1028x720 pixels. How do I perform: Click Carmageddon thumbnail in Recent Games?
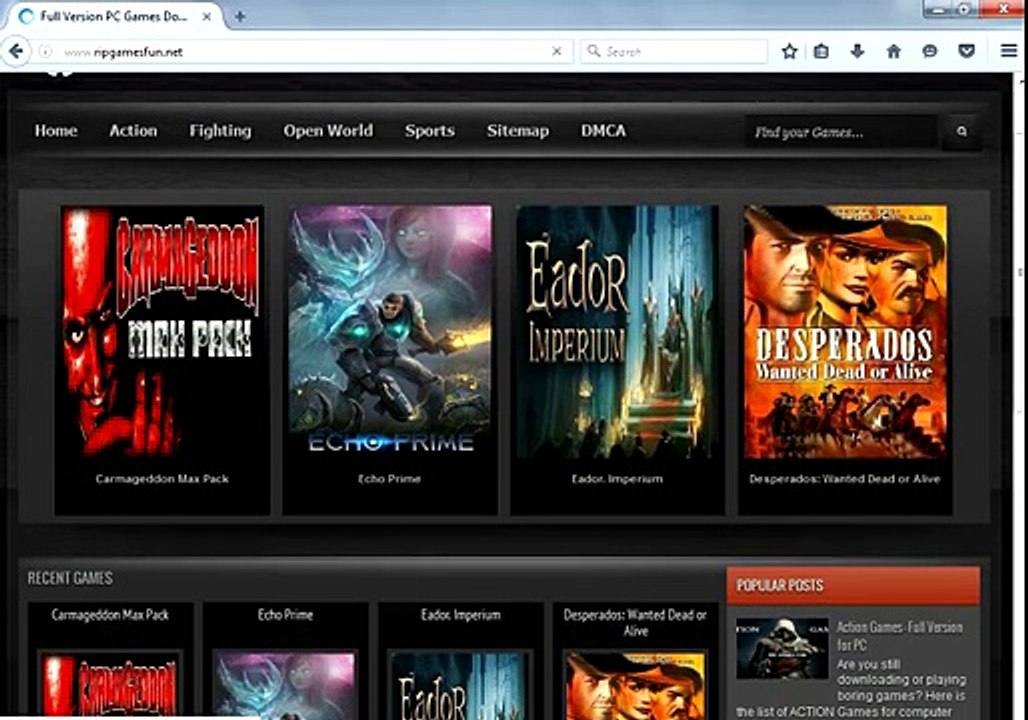[110, 685]
